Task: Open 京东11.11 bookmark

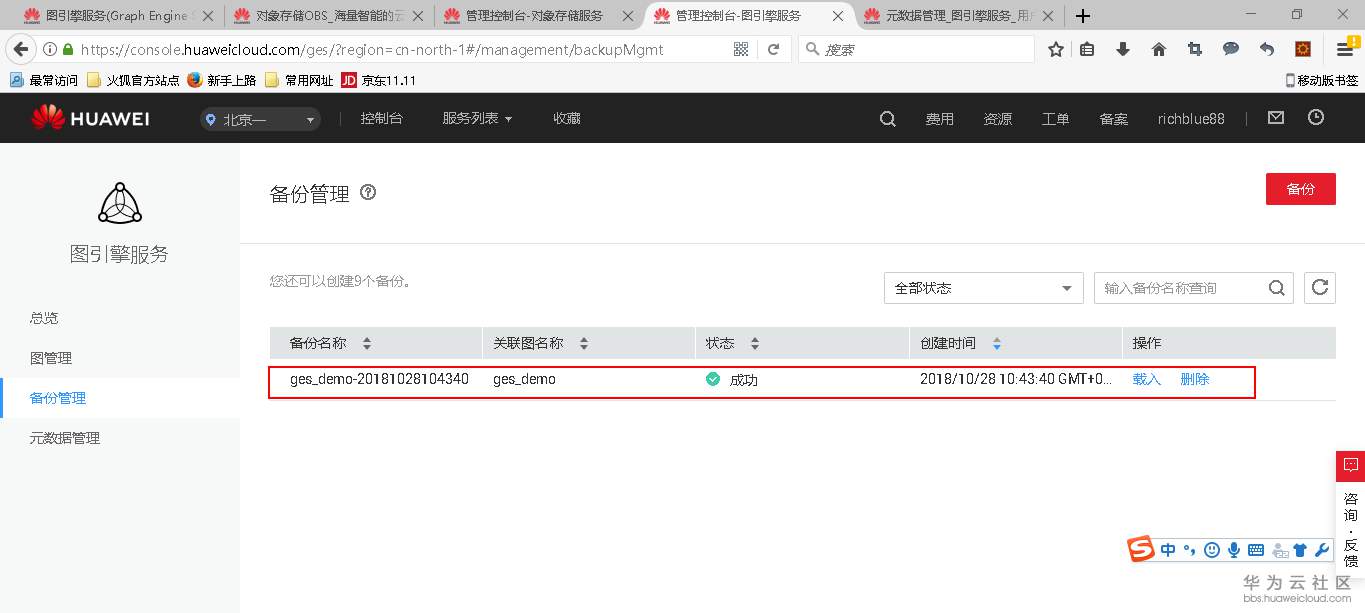Action: coord(378,80)
